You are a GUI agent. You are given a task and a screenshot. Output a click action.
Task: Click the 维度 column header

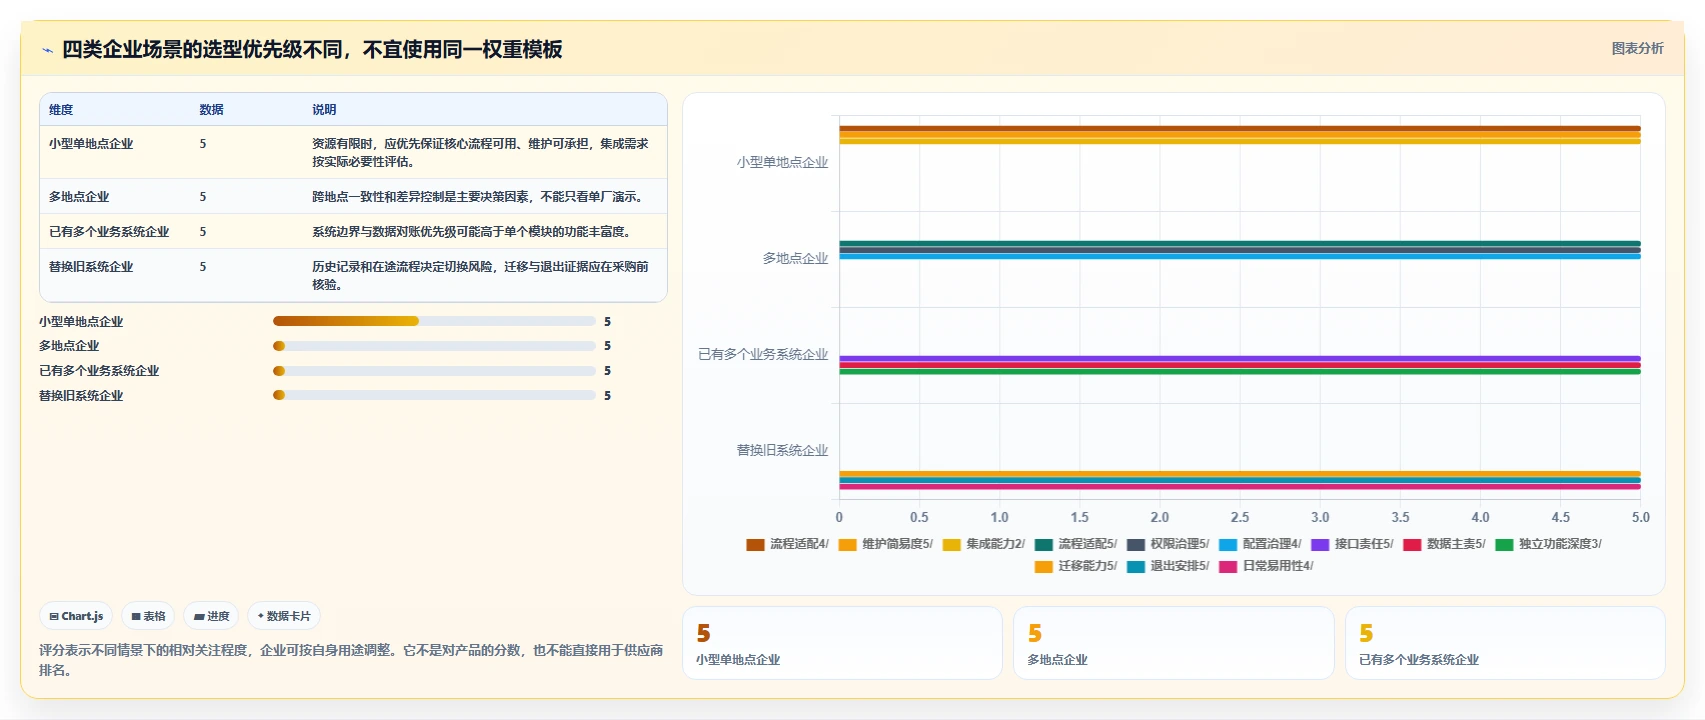coord(61,110)
